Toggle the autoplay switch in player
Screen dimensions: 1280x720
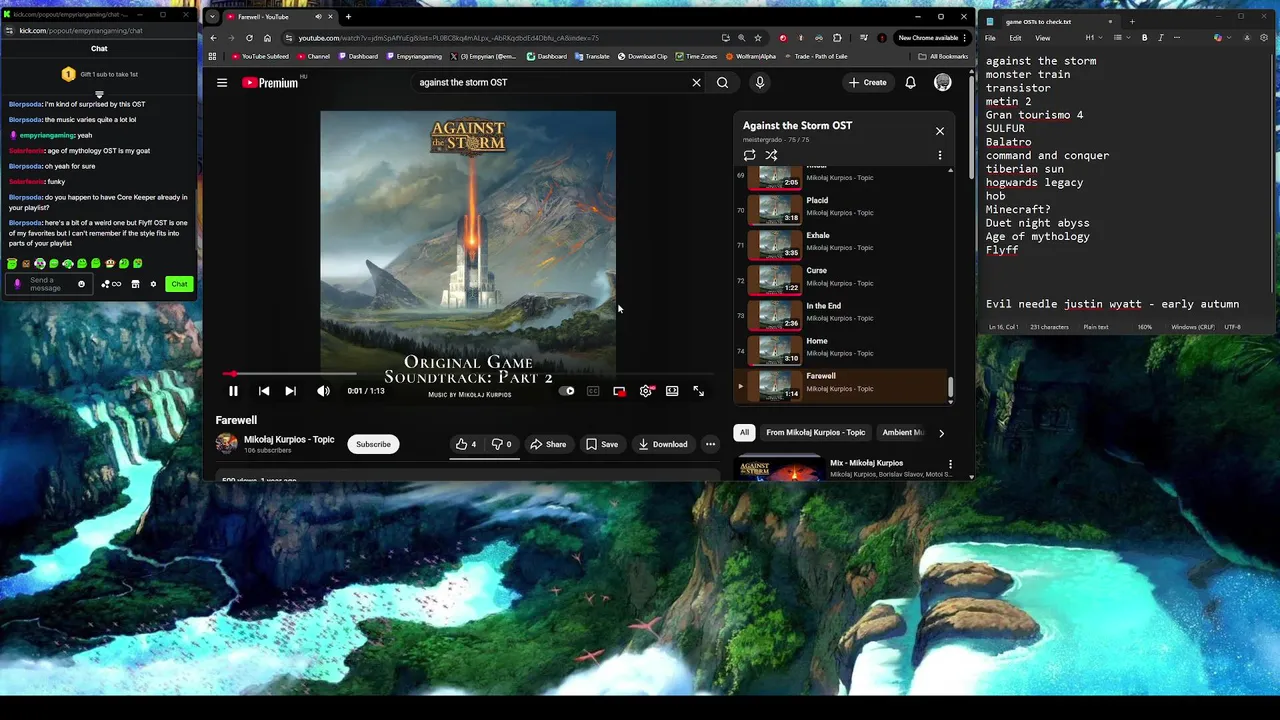coord(567,391)
